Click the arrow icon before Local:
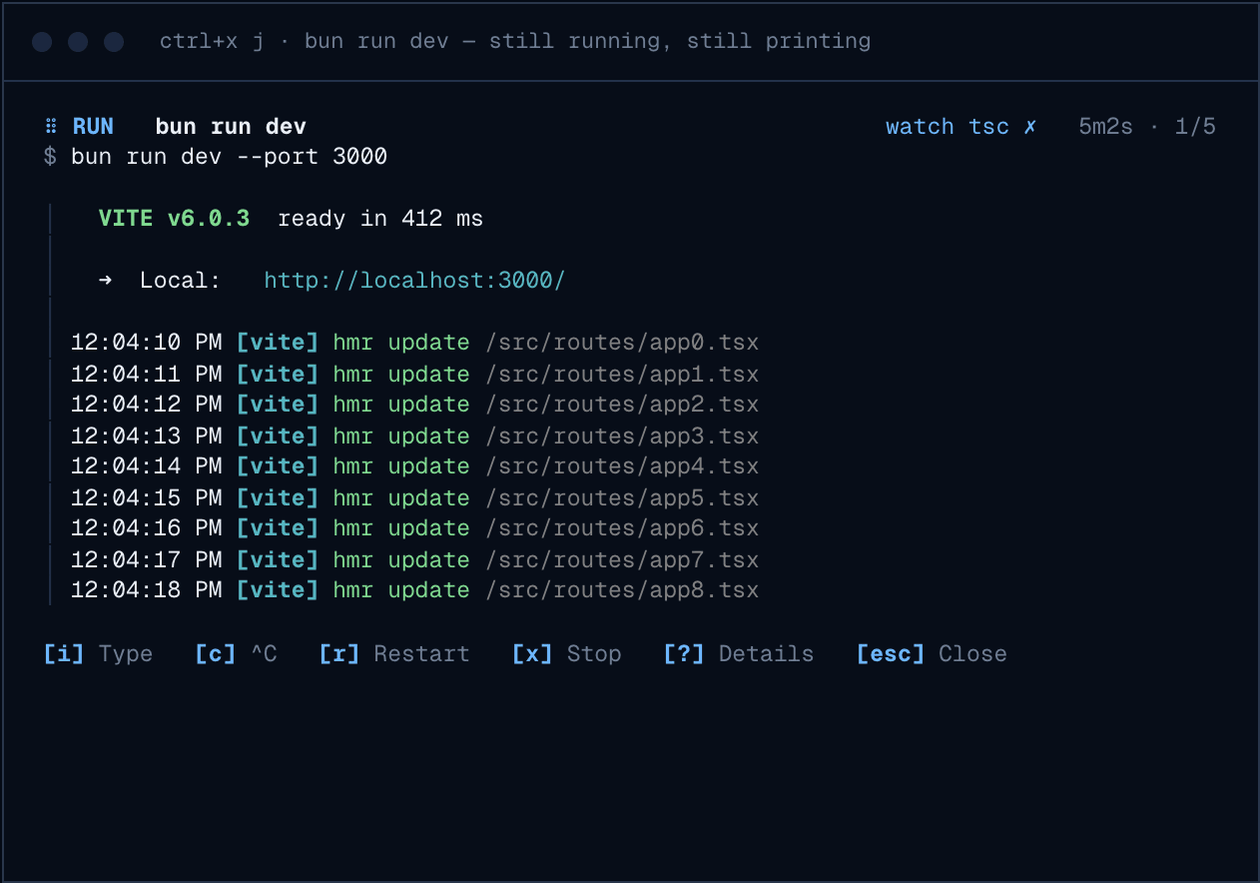This screenshot has width=1260, height=883. pos(105,280)
